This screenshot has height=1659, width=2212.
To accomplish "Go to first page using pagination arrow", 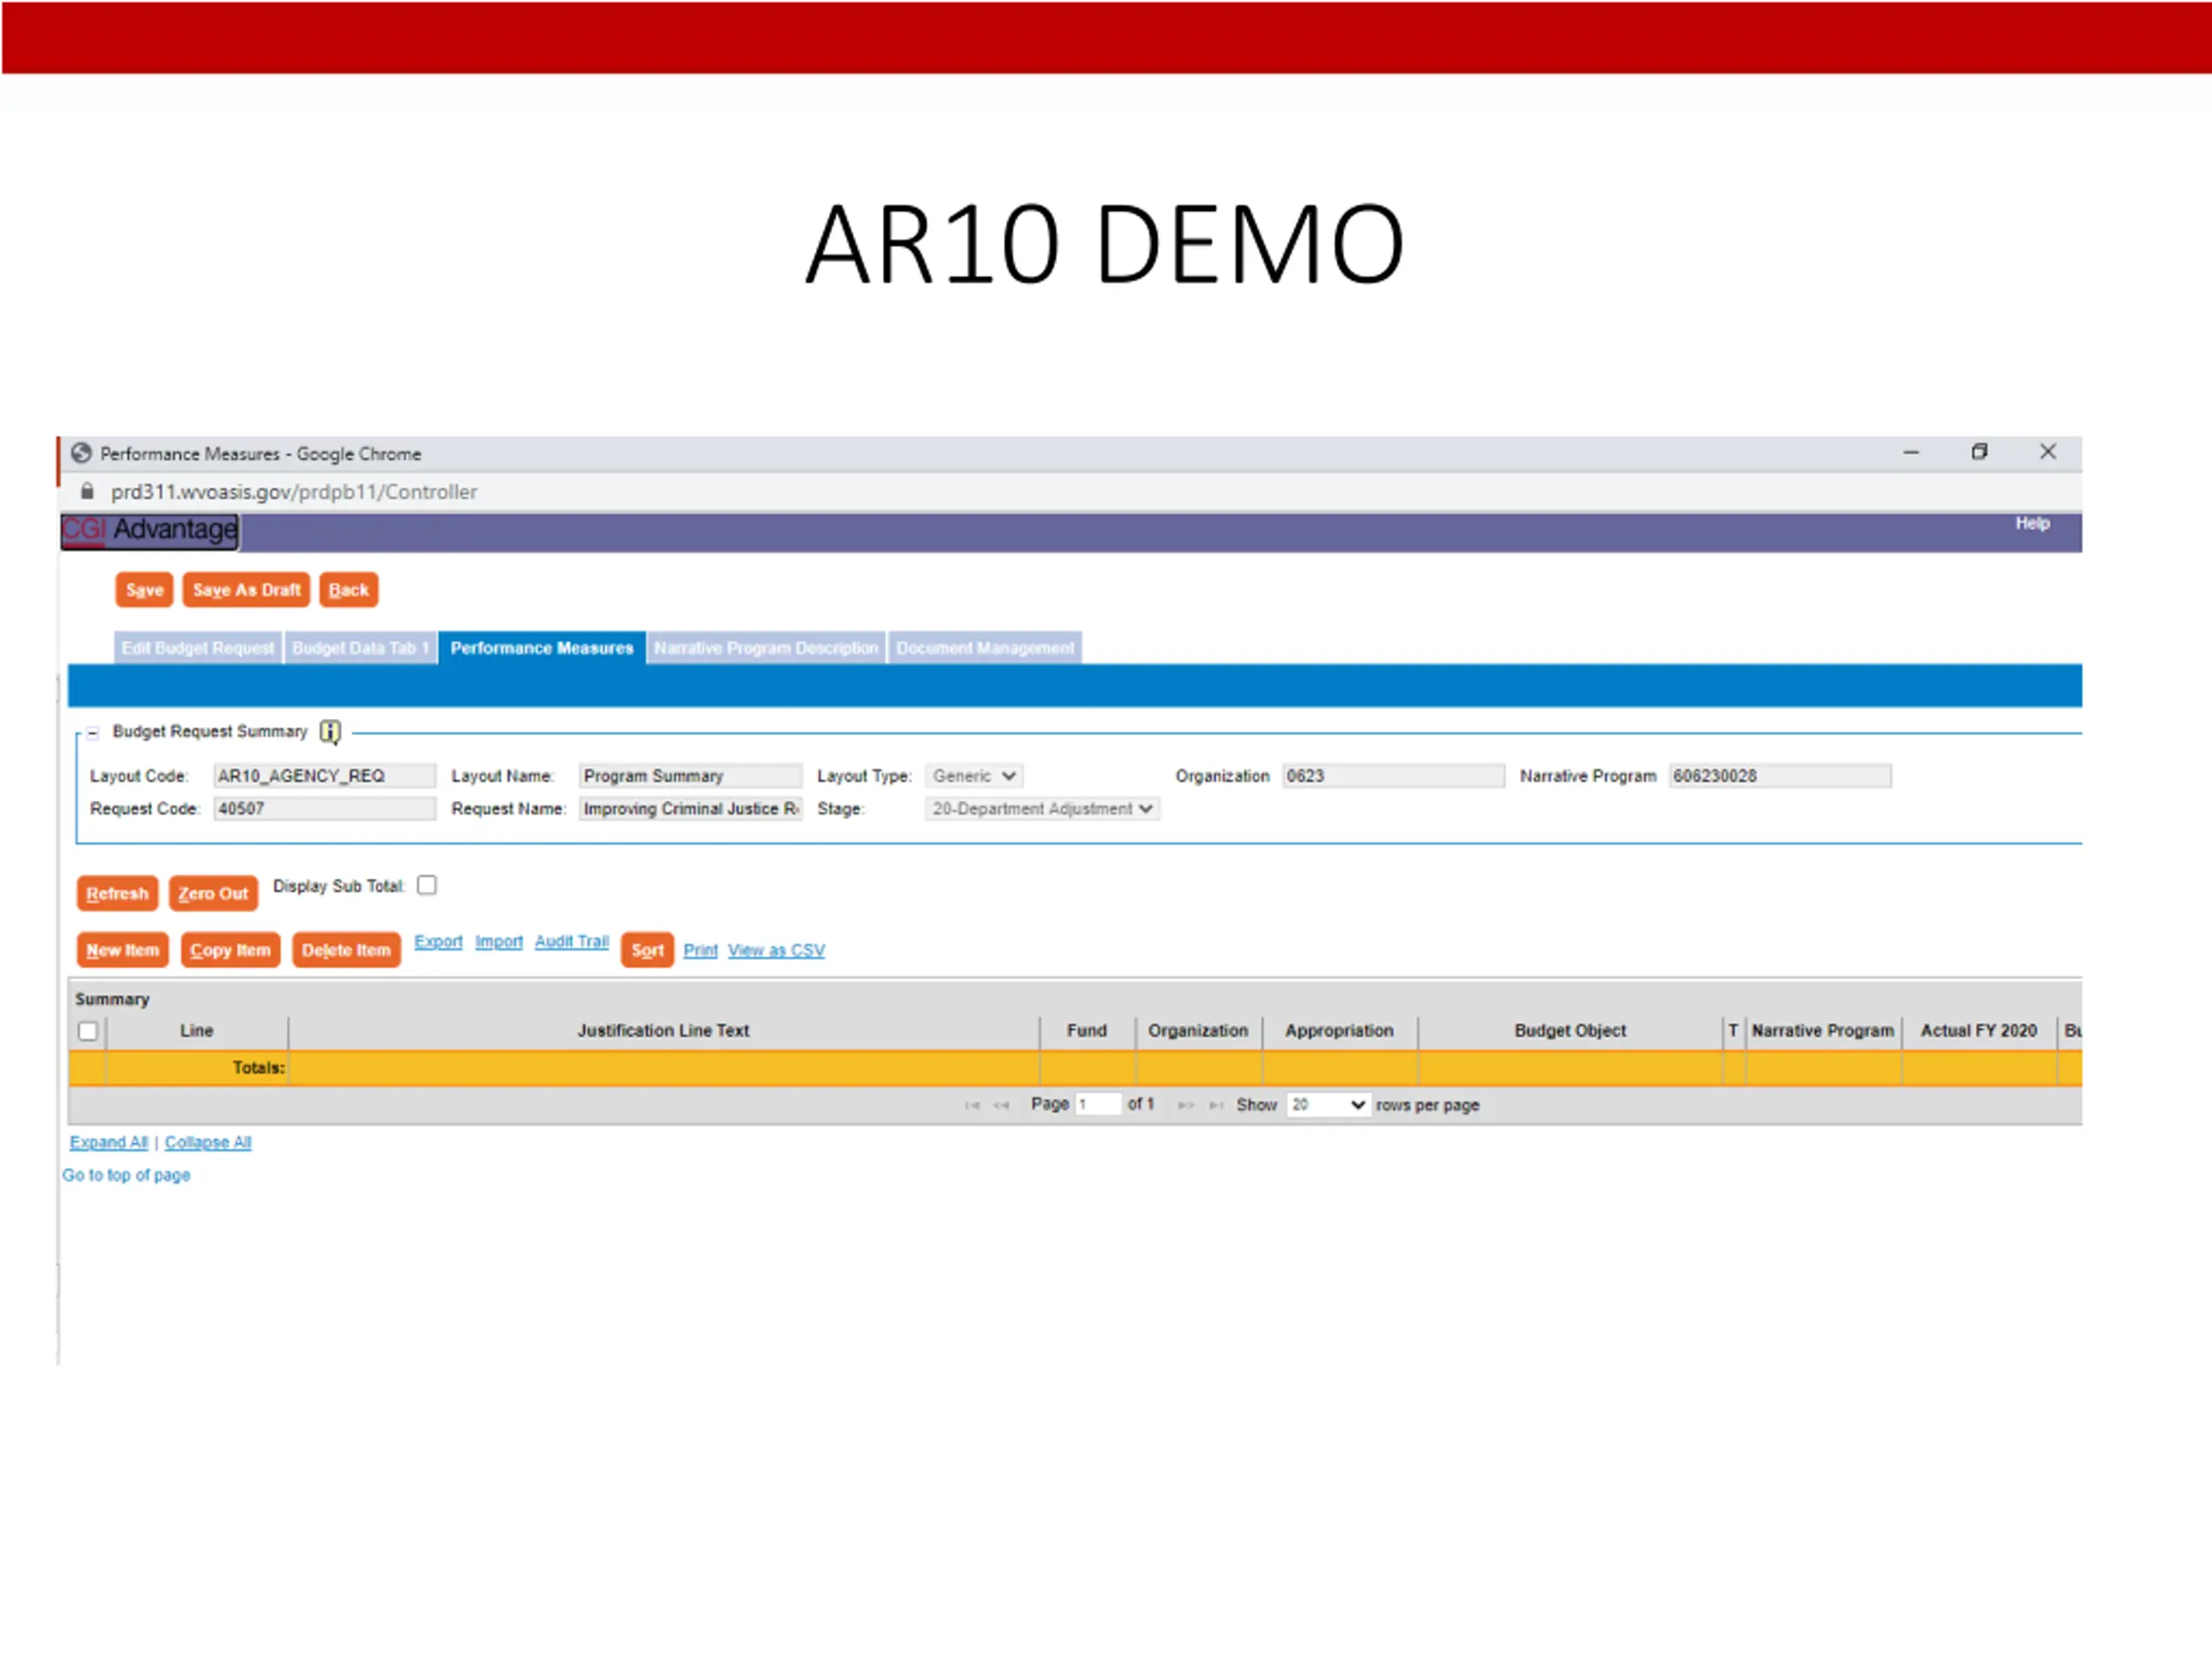I will point(971,1105).
